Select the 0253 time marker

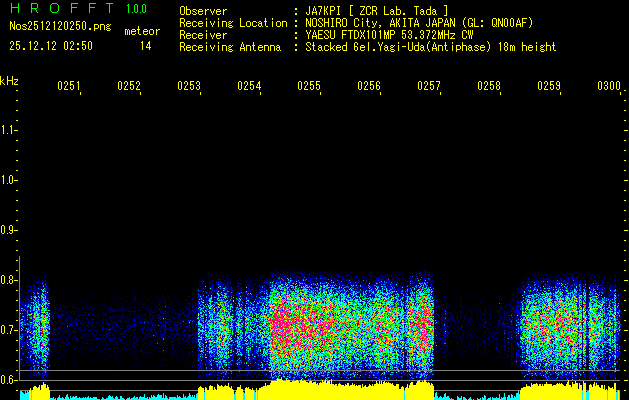(189, 87)
